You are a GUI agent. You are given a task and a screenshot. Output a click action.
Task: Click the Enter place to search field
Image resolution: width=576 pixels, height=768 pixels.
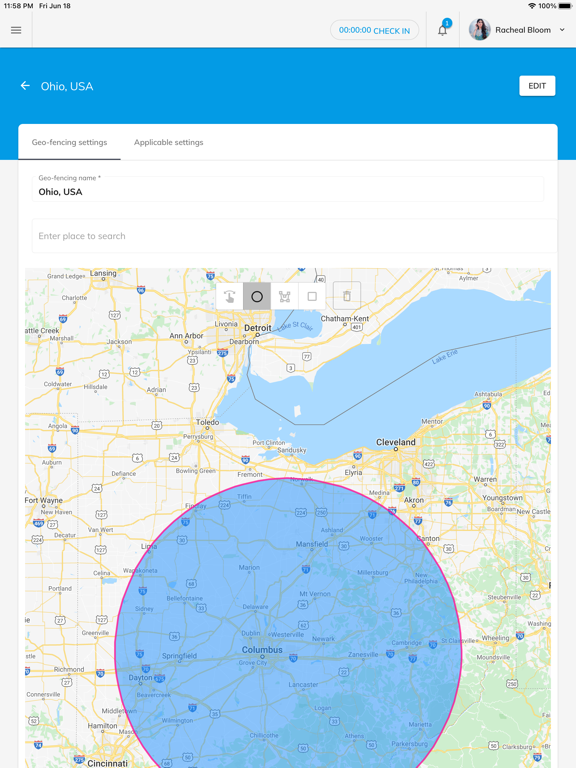click(294, 236)
